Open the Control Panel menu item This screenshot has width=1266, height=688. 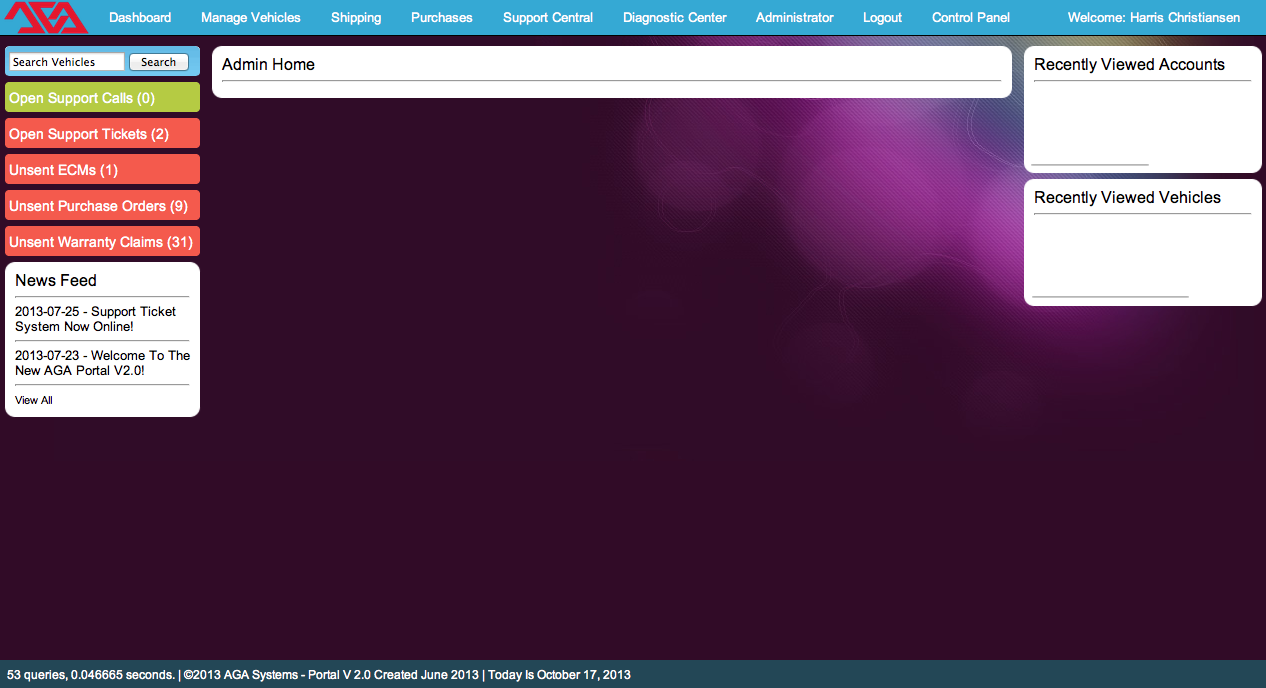click(x=971, y=18)
